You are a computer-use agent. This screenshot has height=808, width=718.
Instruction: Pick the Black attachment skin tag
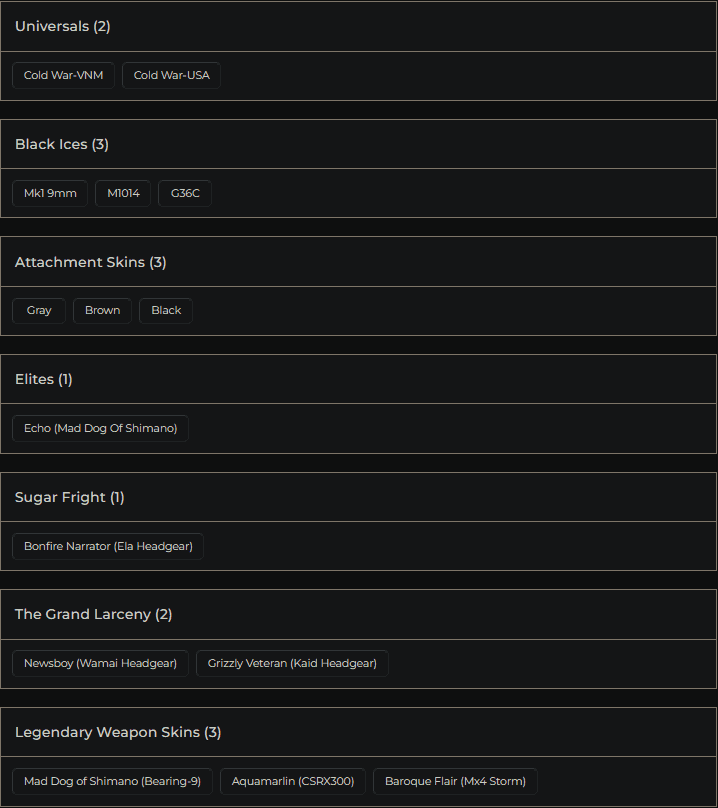(166, 310)
